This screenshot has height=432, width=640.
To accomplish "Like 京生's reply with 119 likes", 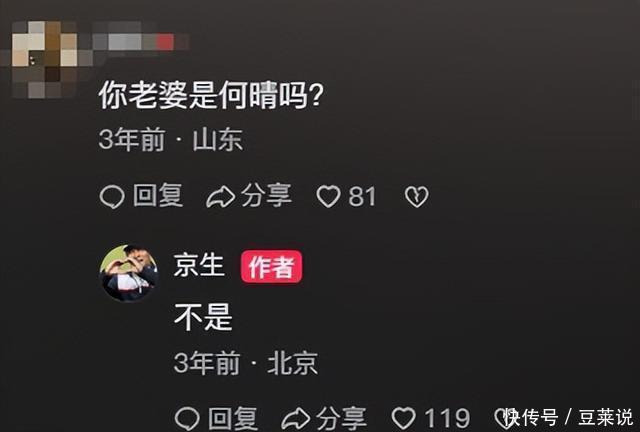I will (404, 419).
